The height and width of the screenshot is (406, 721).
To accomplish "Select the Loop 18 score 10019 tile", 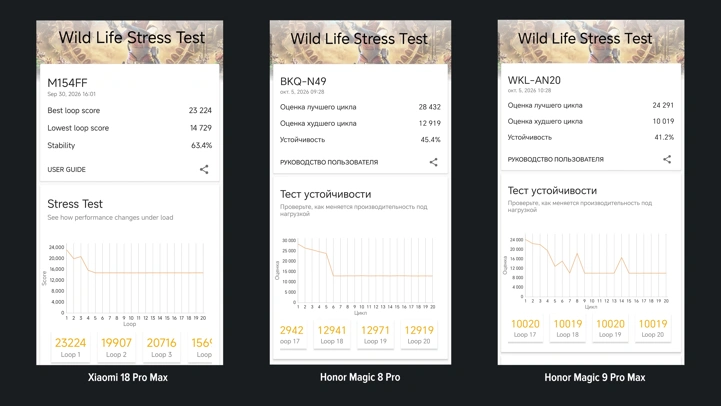I will (568, 328).
